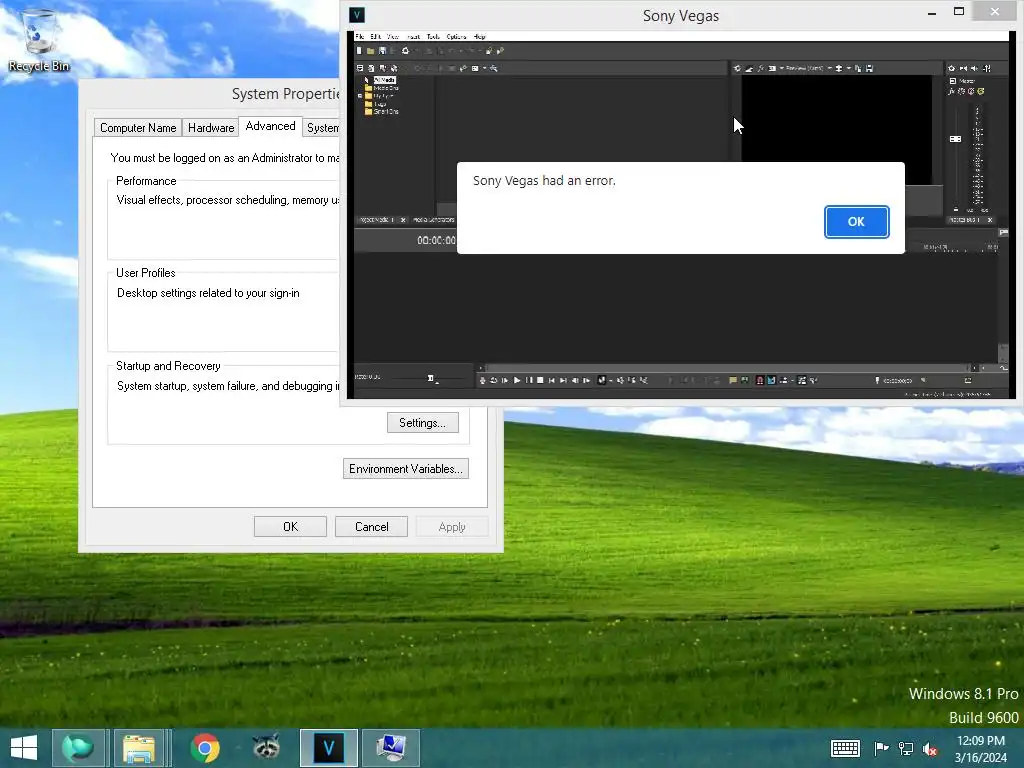Click the System Properties taskbar button
This screenshot has width=1024, height=768.
tap(391, 748)
